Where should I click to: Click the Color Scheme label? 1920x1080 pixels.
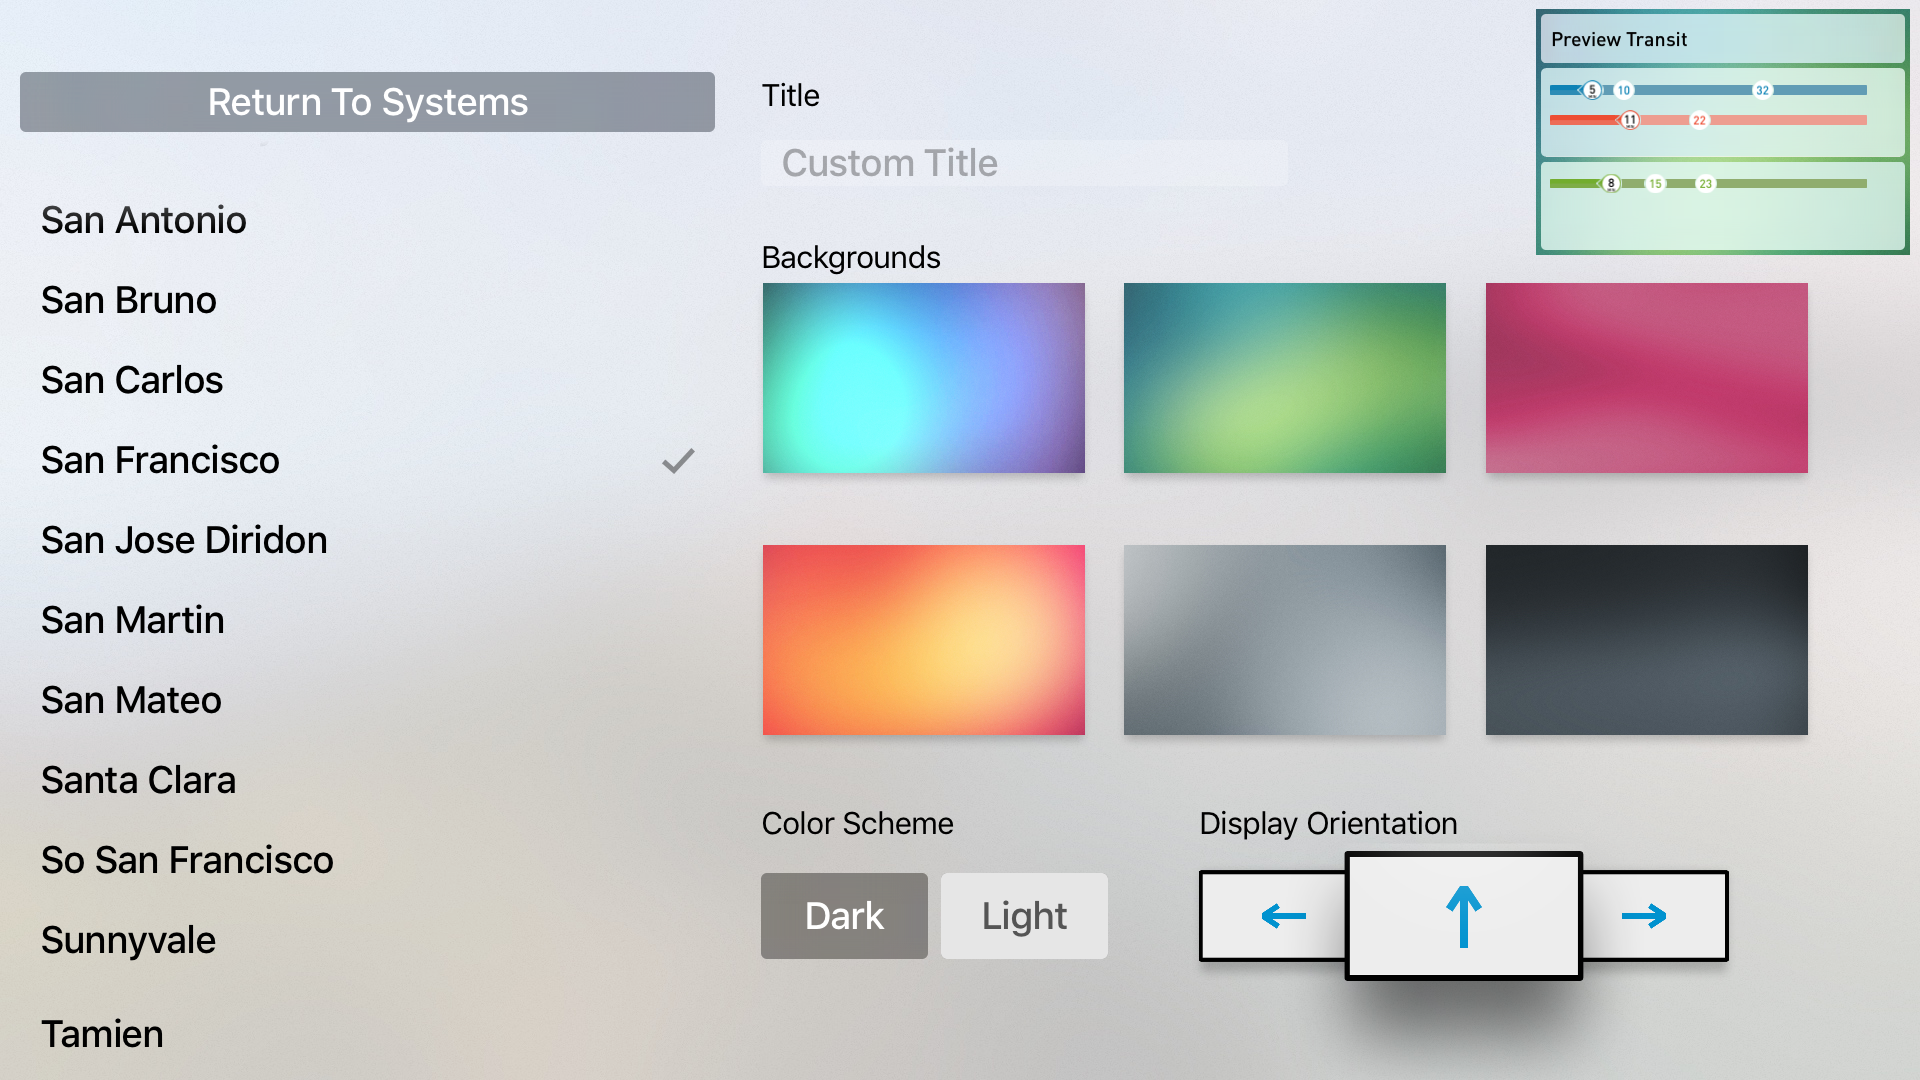tap(857, 823)
